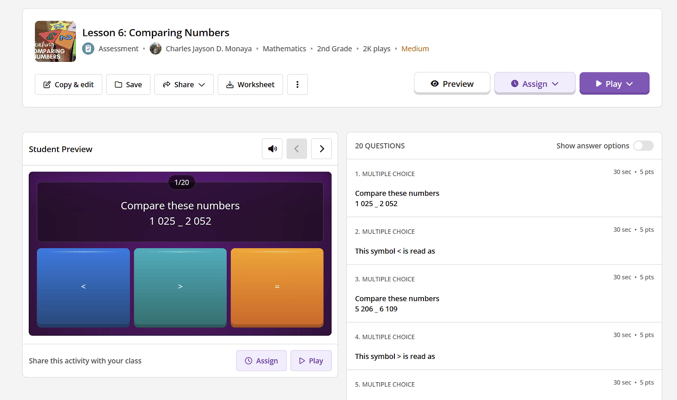677x400 pixels.
Task: Click the Medium difficulty label
Action: click(415, 49)
